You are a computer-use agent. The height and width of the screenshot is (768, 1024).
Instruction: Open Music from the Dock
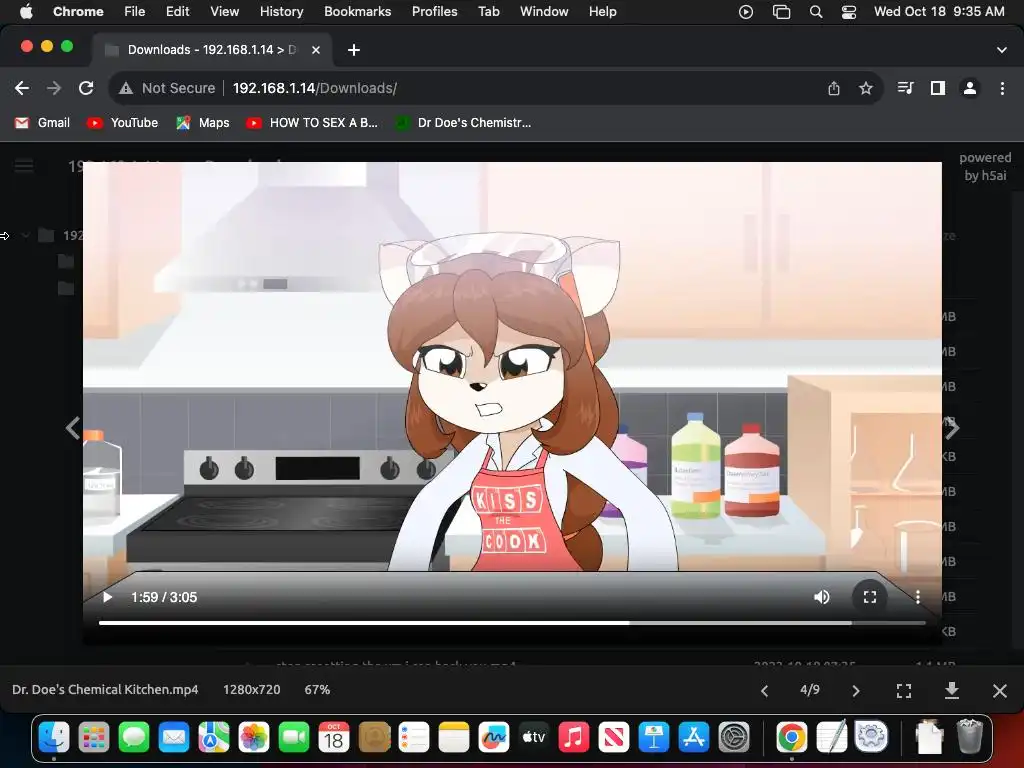(573, 738)
